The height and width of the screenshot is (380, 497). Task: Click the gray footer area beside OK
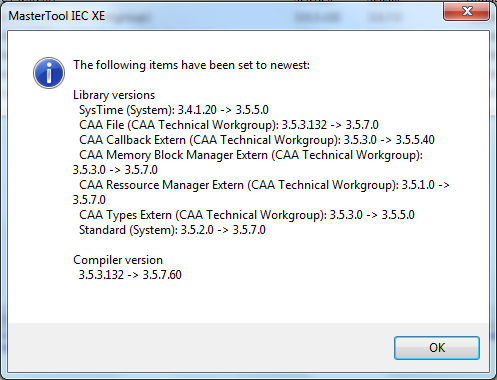(x=200, y=347)
